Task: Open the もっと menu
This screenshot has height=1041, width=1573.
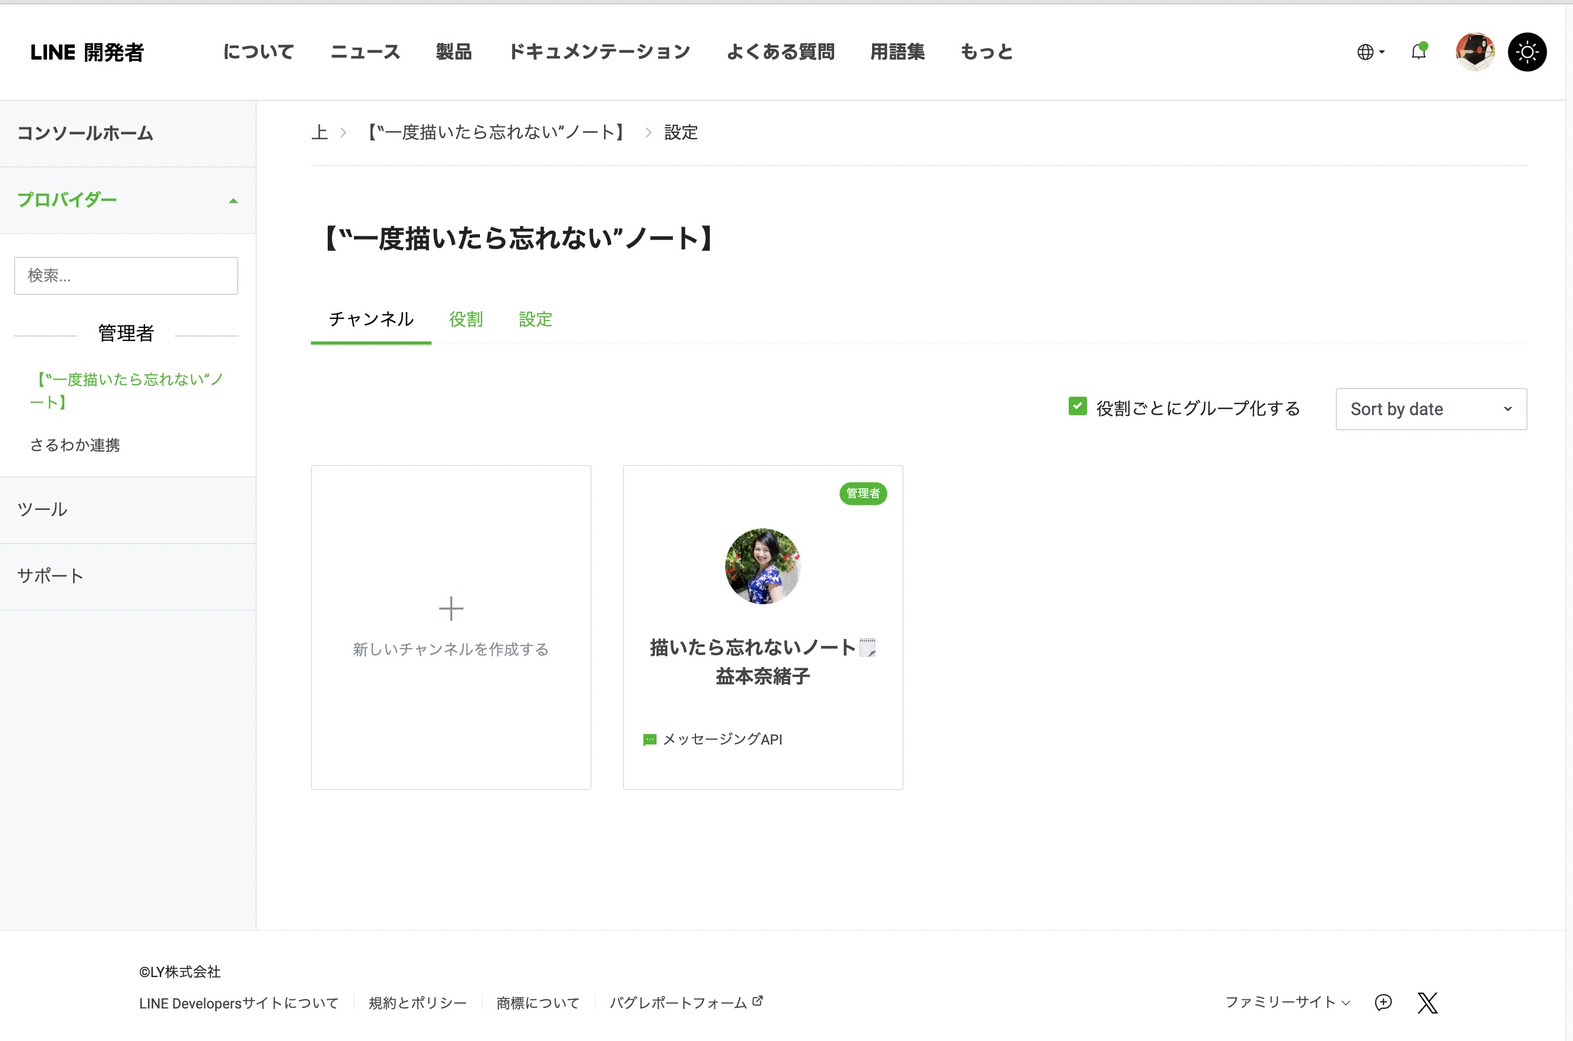Action: pos(987,52)
